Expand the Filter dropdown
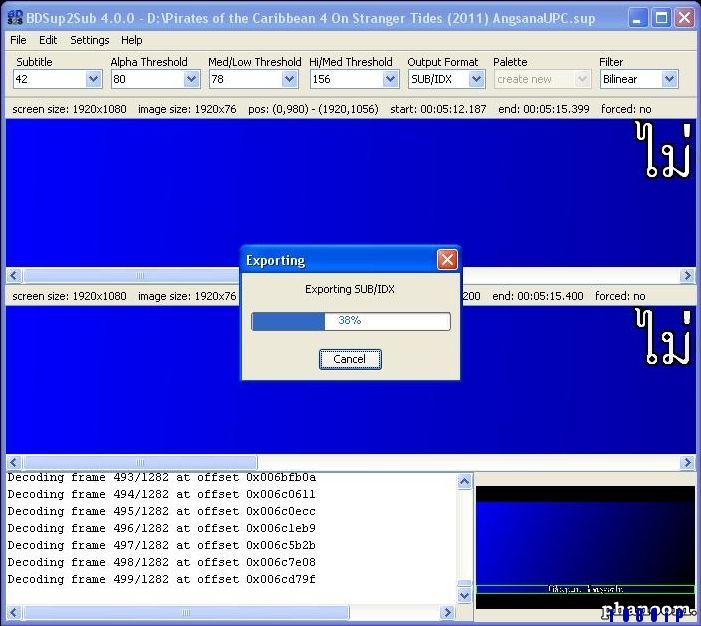 669,79
